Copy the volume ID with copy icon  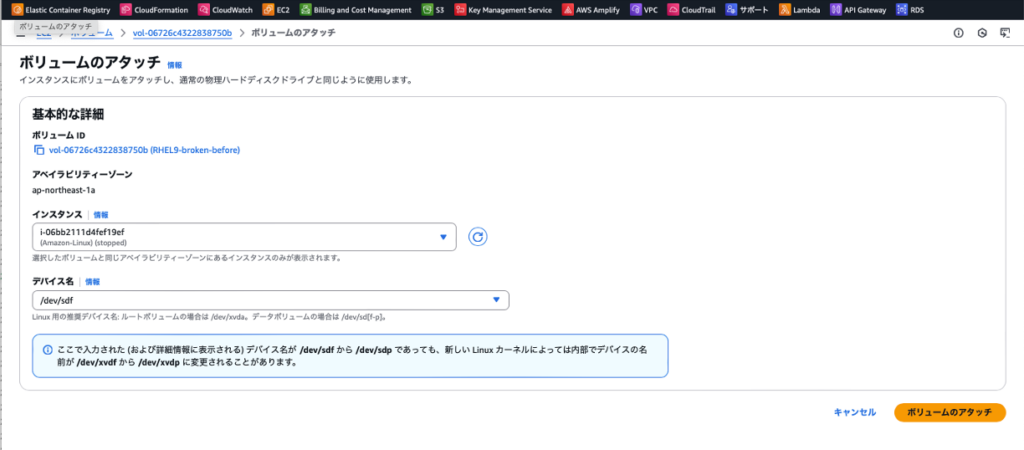point(39,150)
